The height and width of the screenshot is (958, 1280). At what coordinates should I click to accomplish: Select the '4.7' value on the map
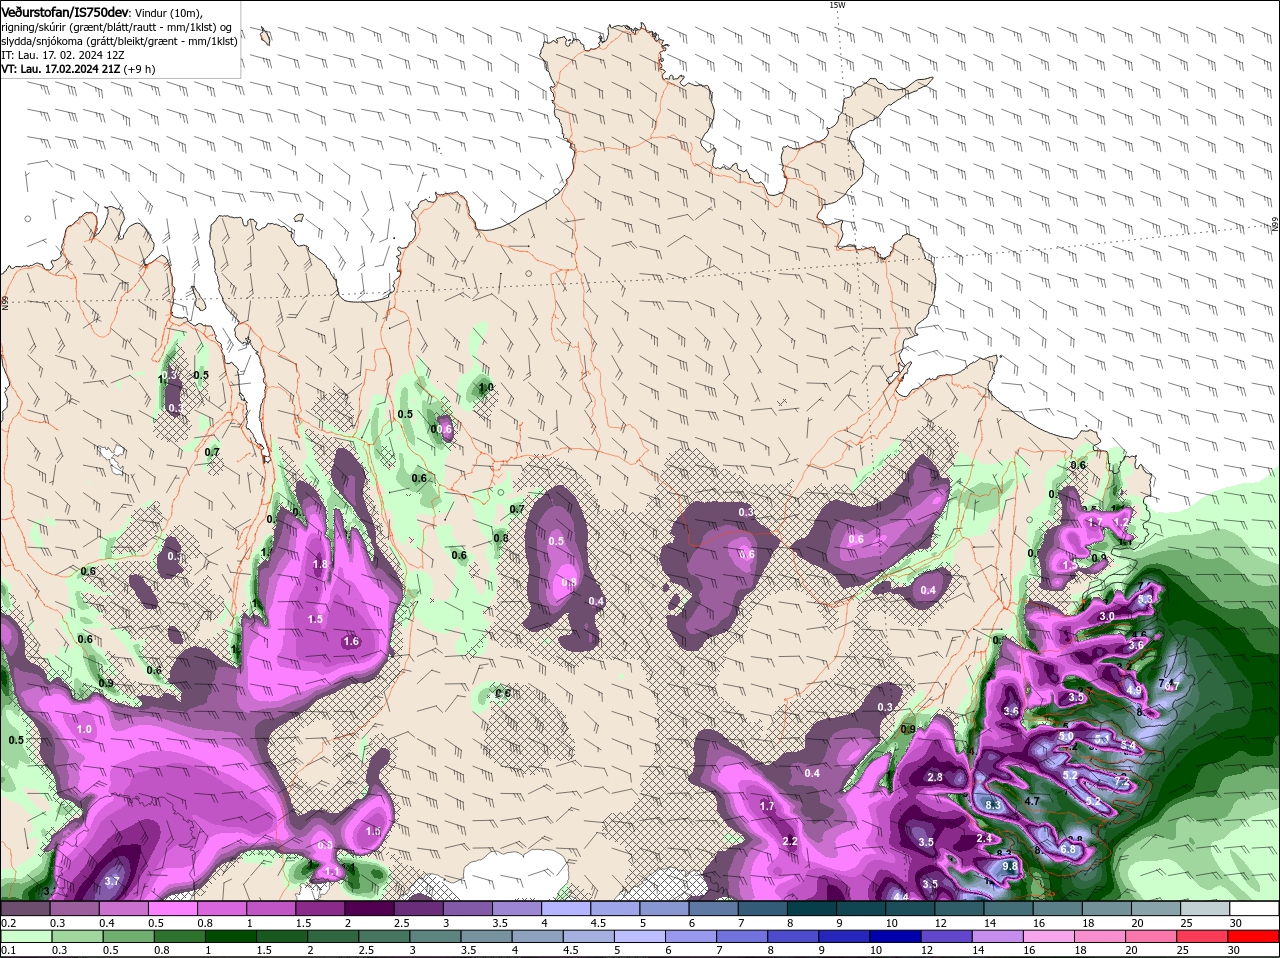(x=1032, y=801)
